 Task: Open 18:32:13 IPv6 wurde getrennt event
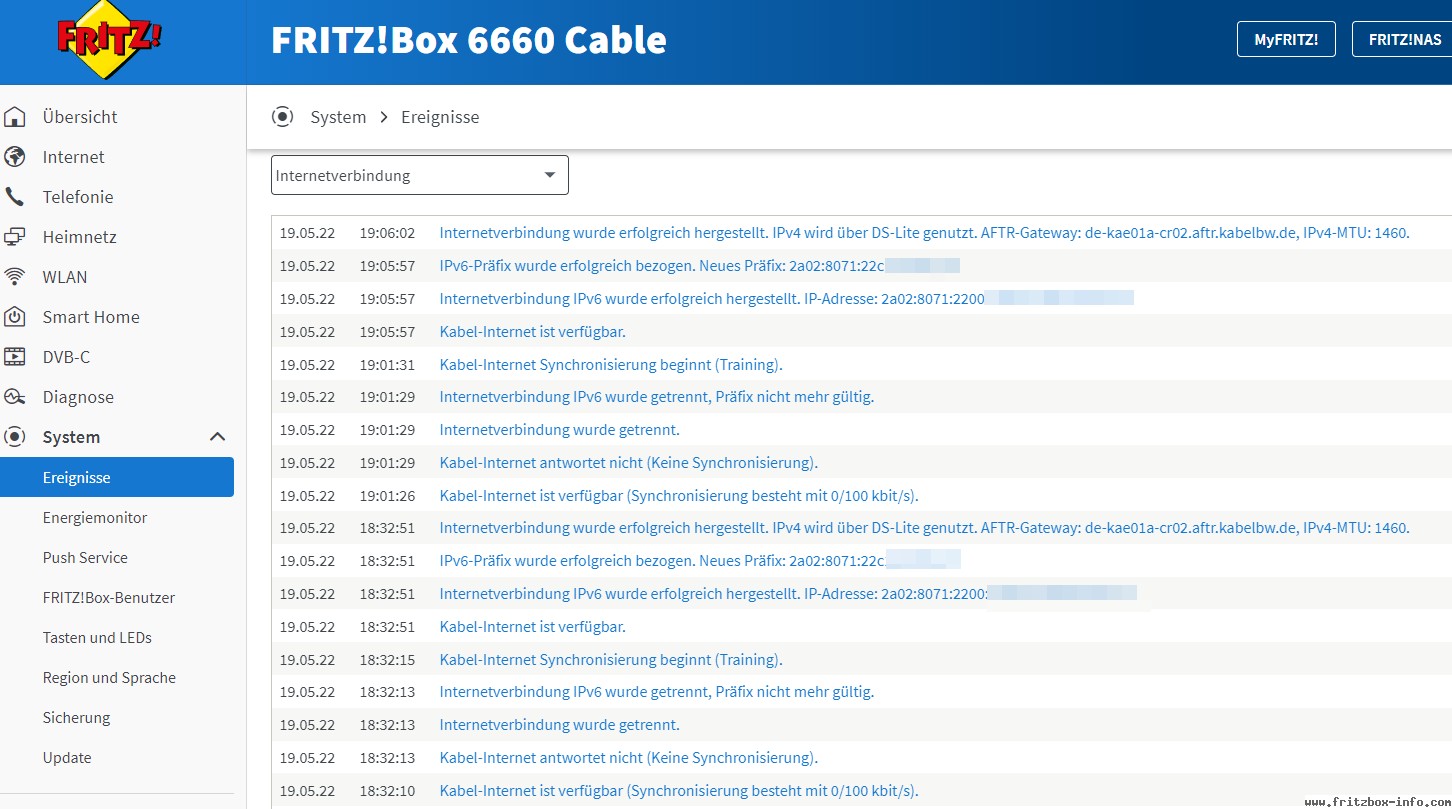pos(657,692)
